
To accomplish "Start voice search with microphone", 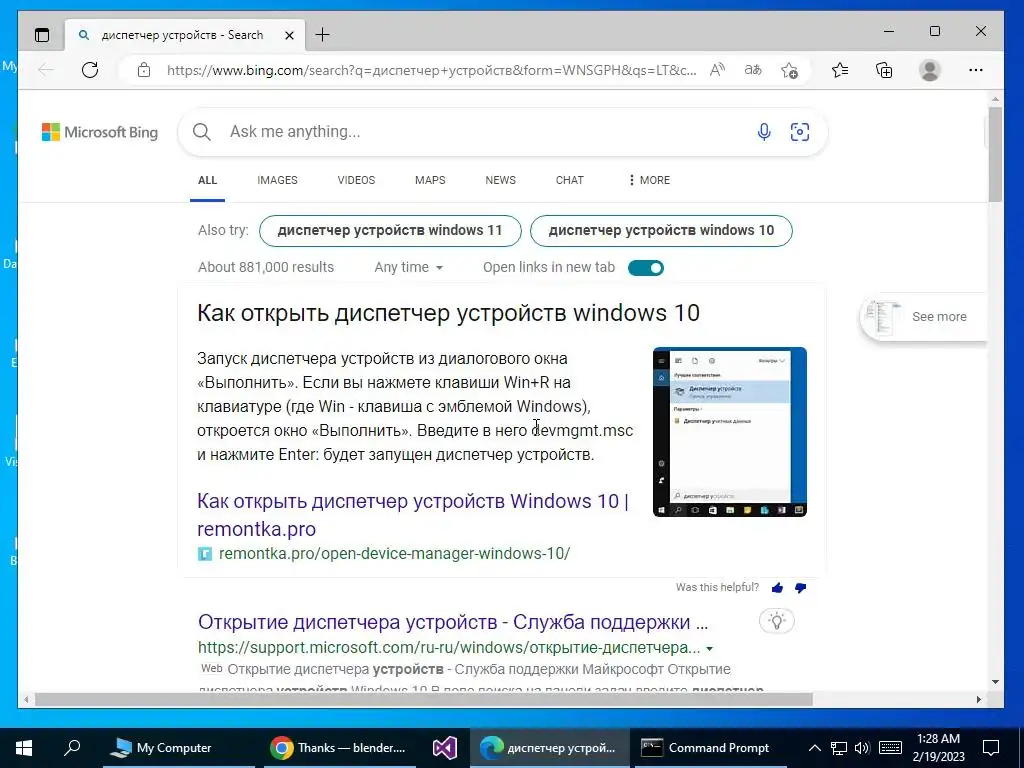I will [763, 132].
